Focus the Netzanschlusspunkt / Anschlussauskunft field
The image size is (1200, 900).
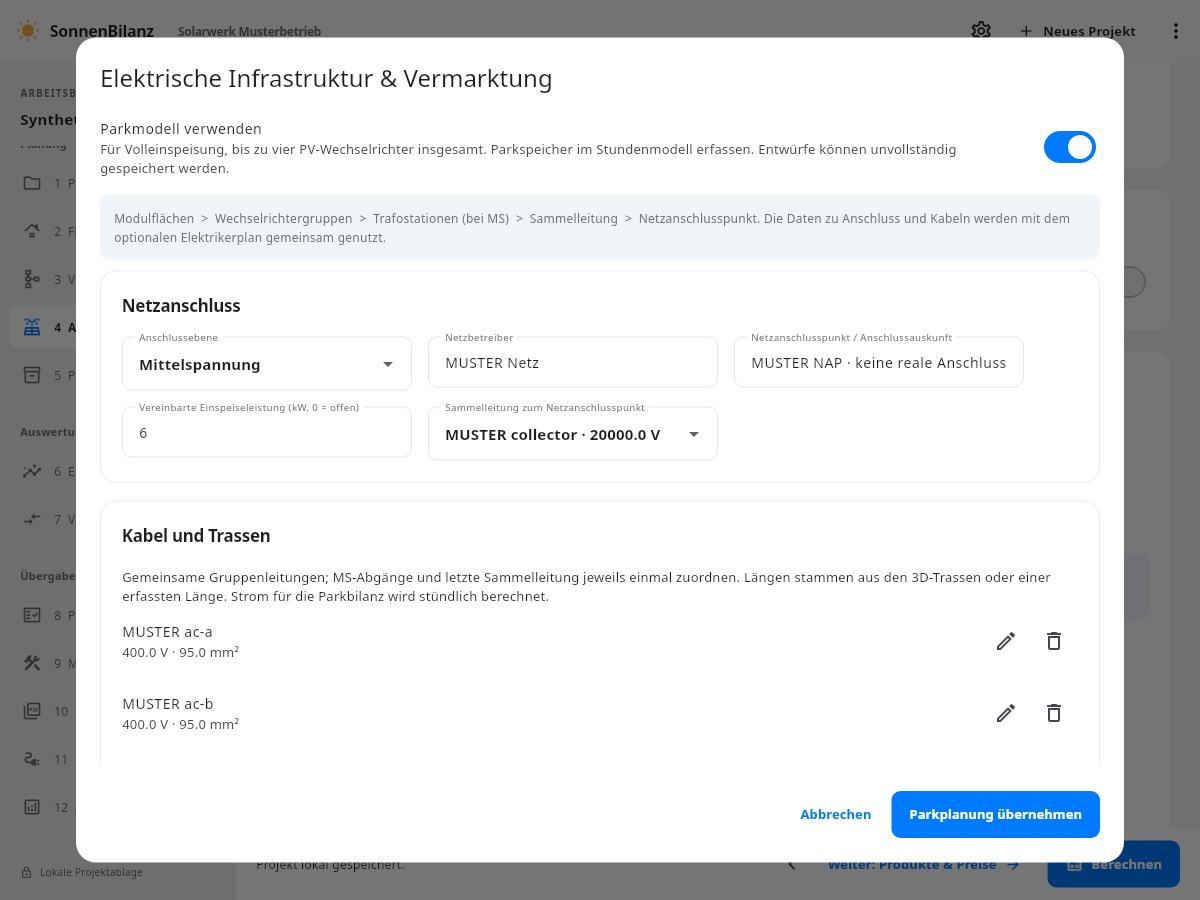(879, 362)
